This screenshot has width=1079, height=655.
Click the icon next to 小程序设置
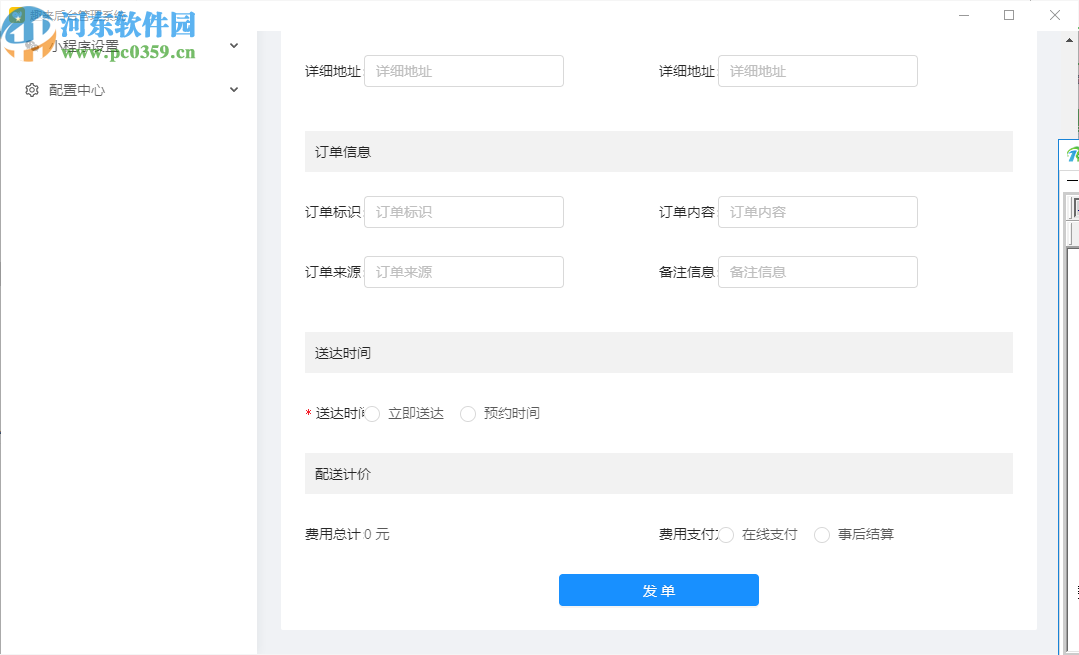click(x=31, y=45)
